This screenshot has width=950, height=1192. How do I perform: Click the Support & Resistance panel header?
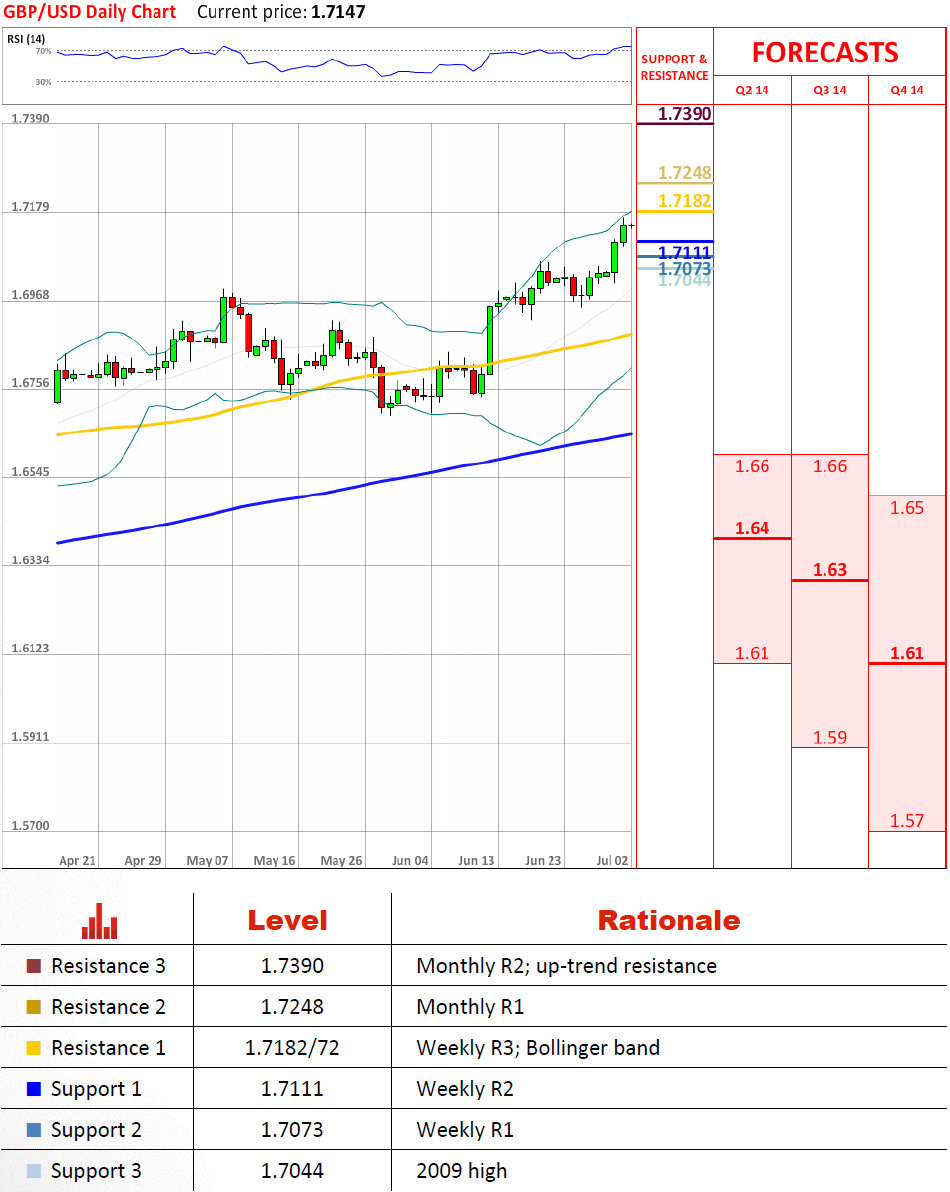pos(674,67)
